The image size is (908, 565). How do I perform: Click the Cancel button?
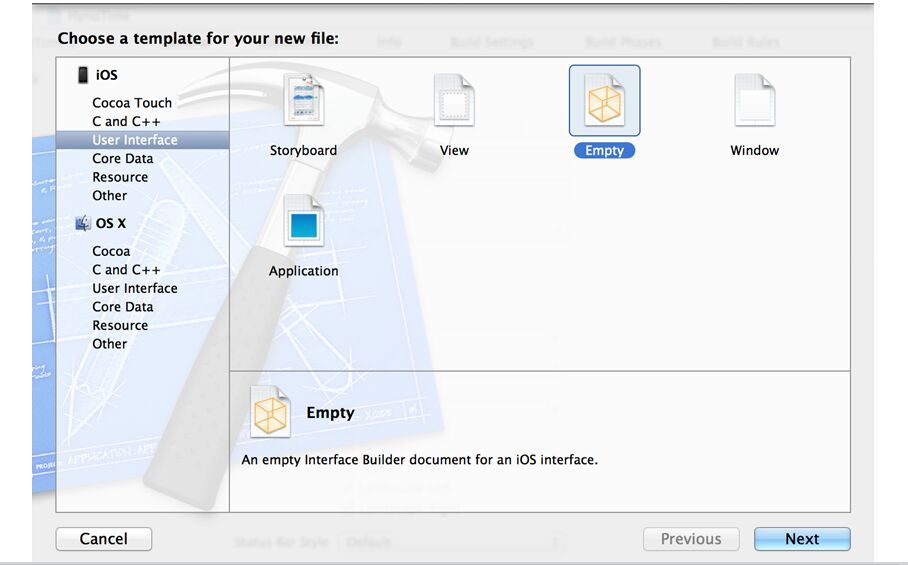click(104, 538)
